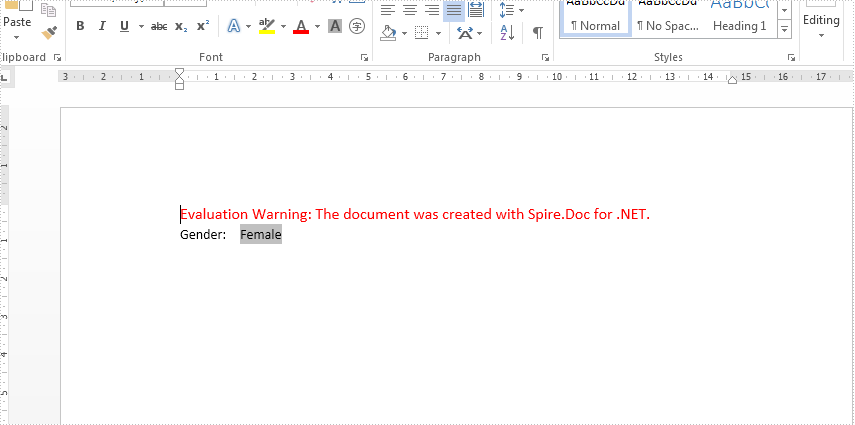
Task: Click the Distributed alignment icon
Action: coord(476,10)
